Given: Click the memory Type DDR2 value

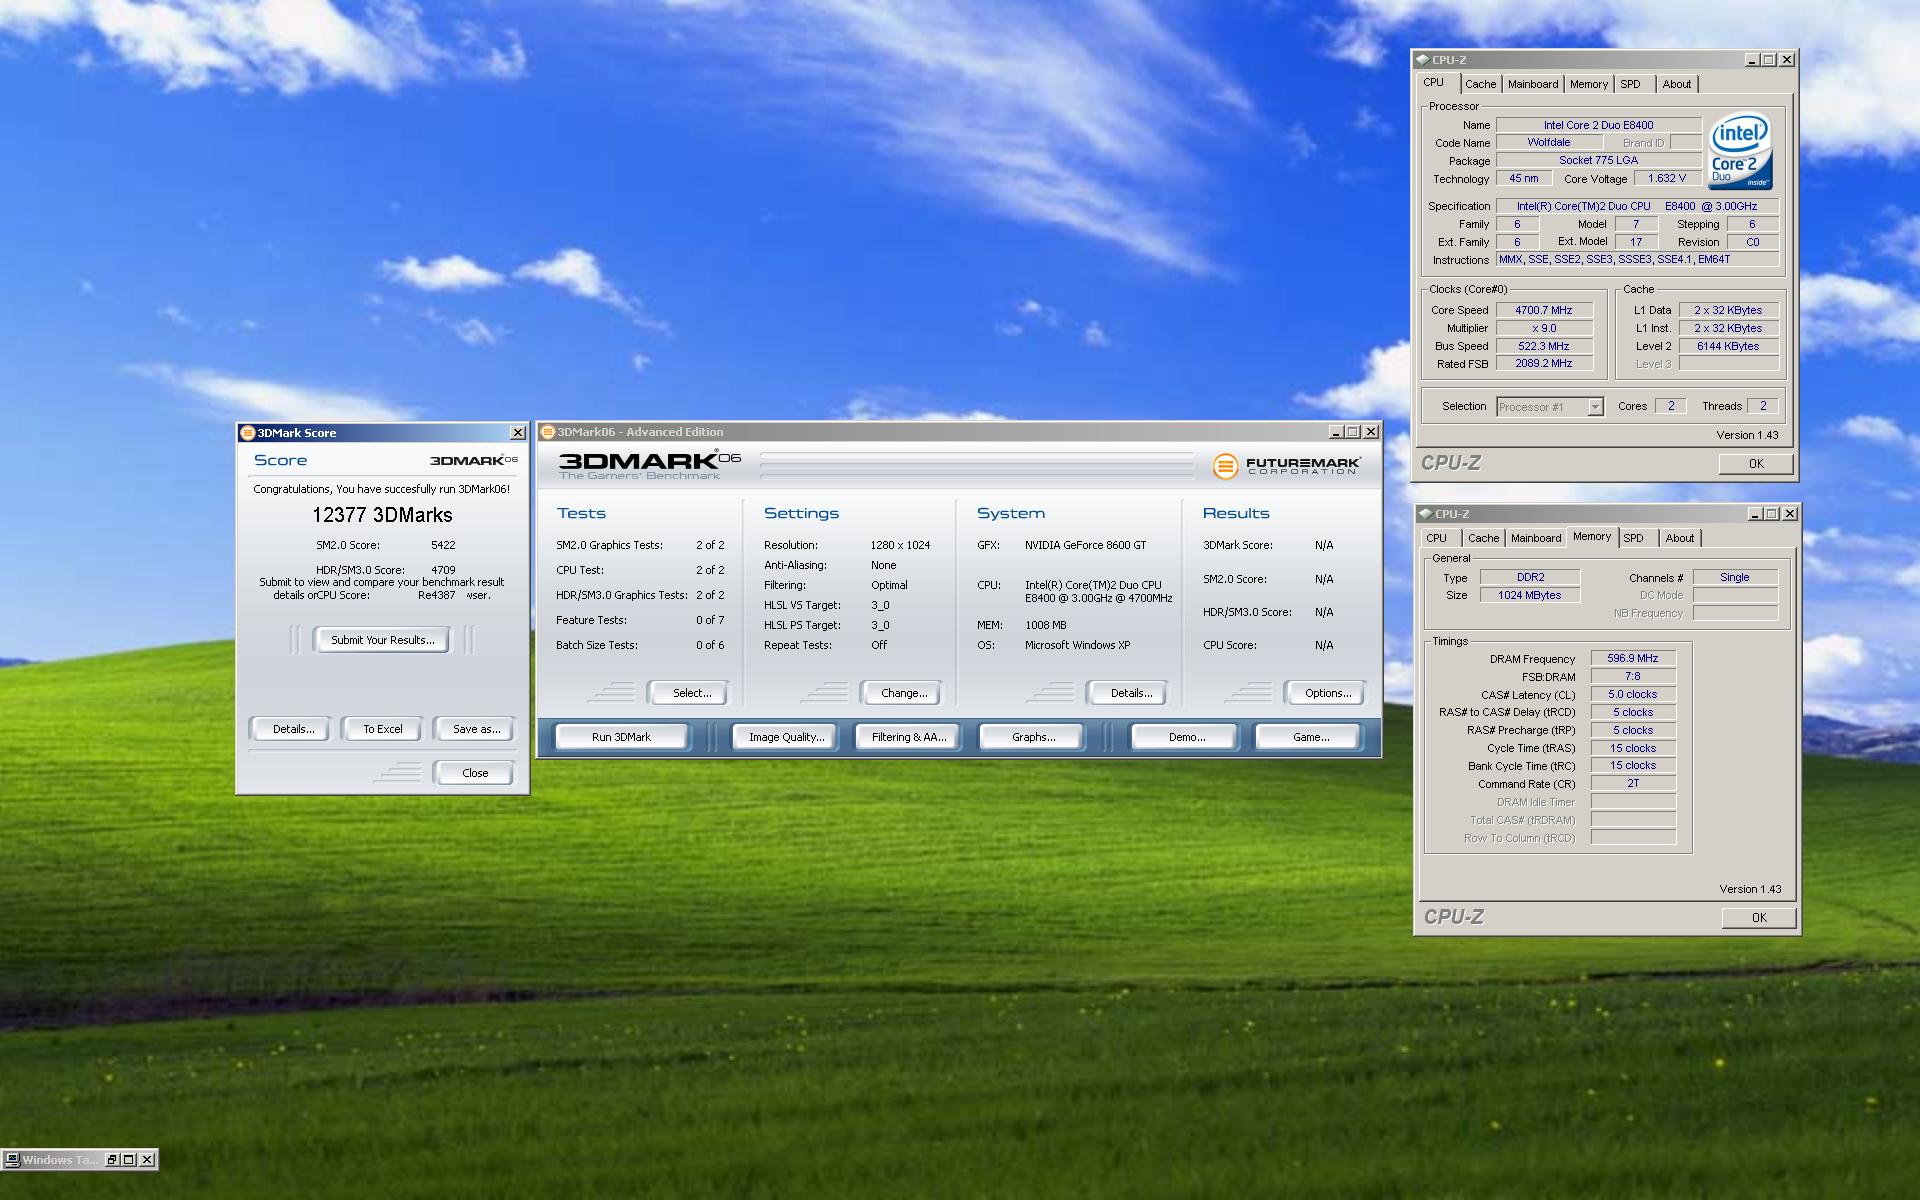Looking at the screenshot, I should point(1530,577).
